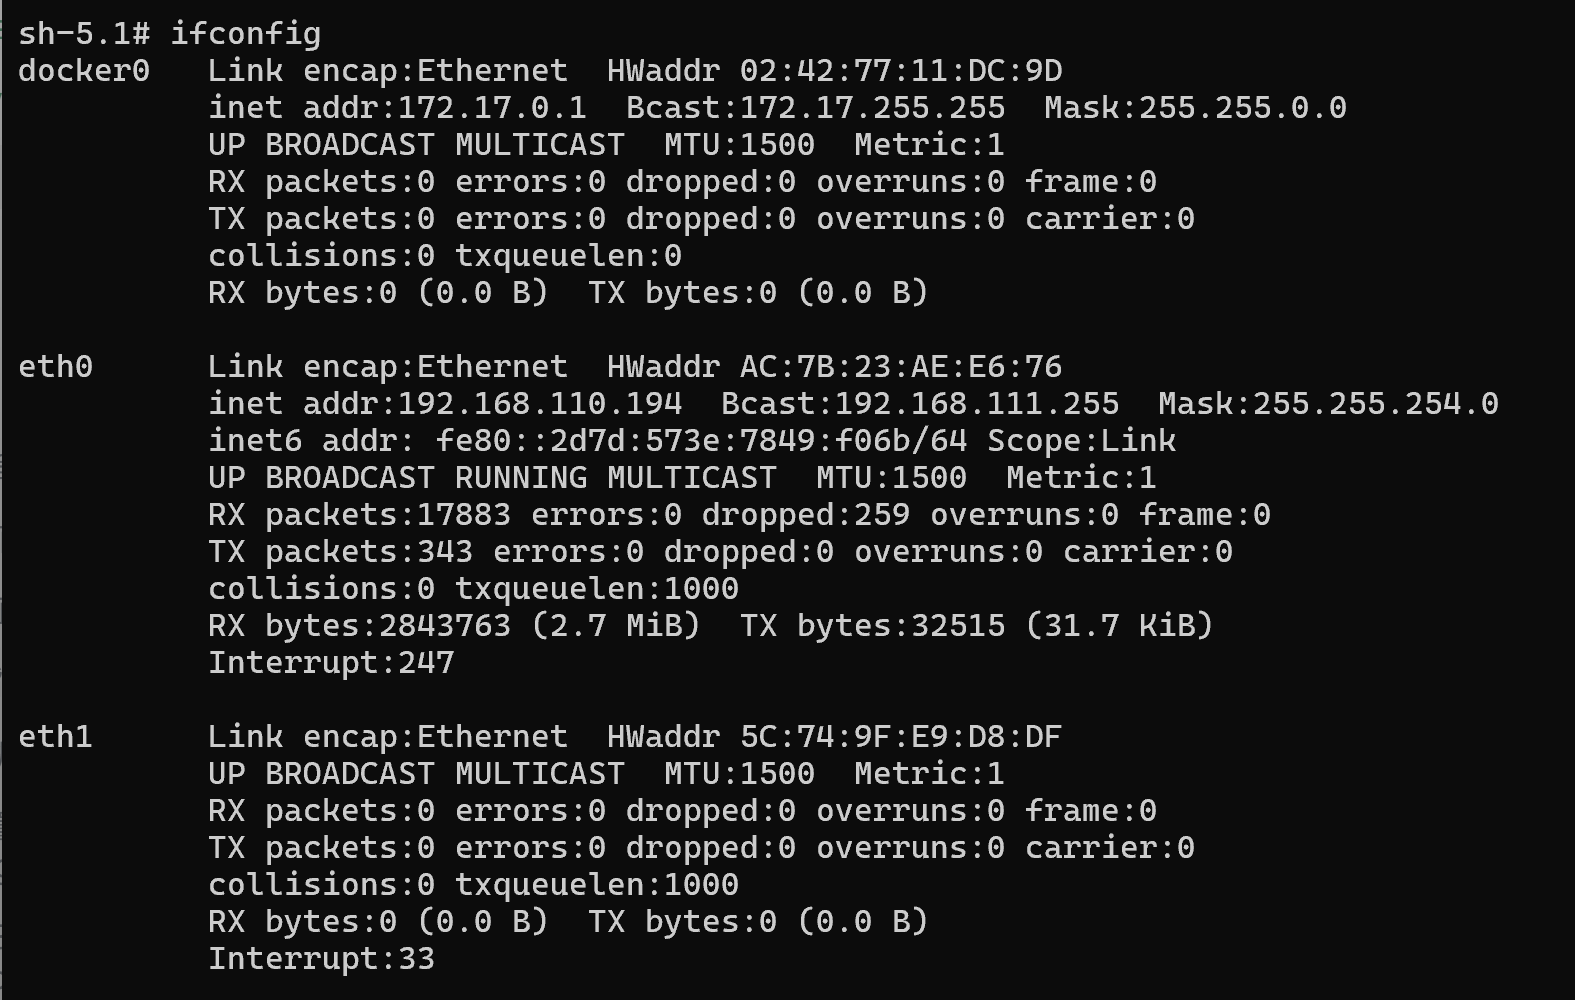
Task: Click the ifconfig command text
Action: [x=246, y=34]
